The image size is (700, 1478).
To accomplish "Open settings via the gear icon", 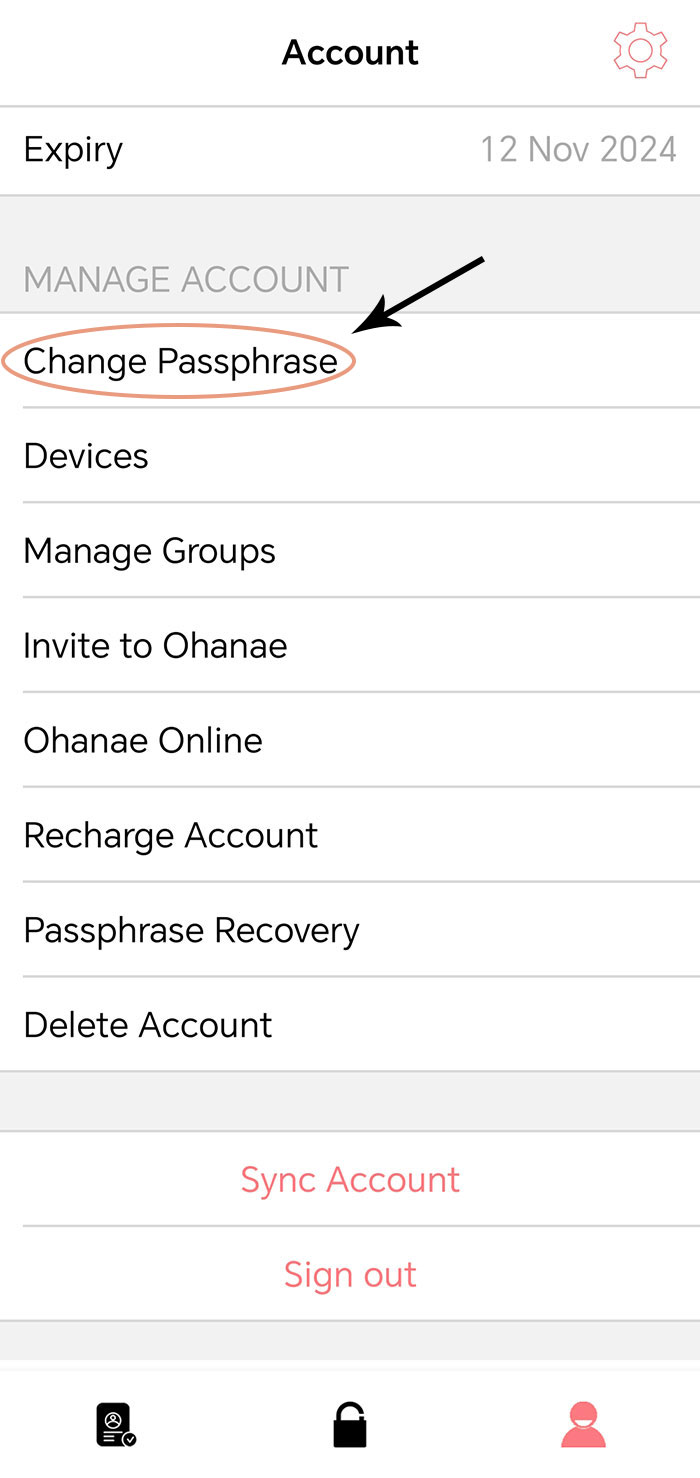I will 640,51.
